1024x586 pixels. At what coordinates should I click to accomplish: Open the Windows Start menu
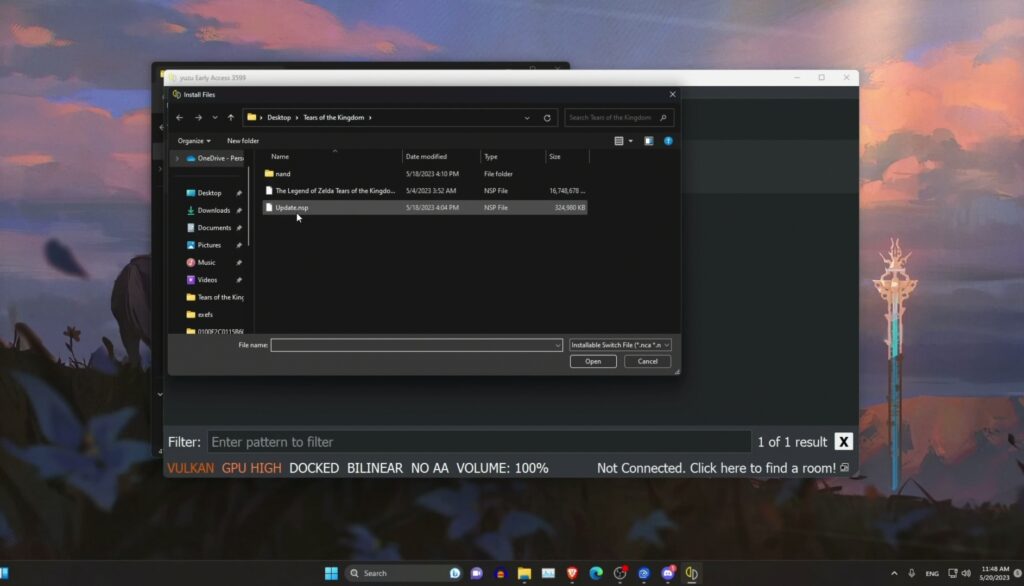tap(331, 573)
